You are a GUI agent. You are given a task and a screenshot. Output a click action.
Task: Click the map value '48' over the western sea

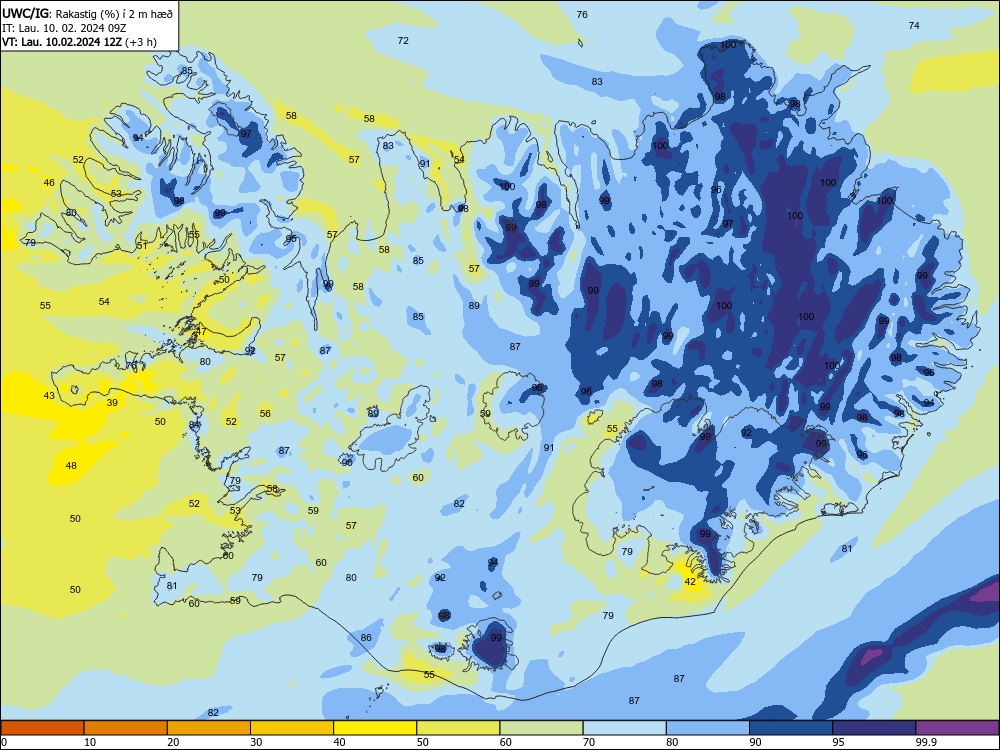coord(71,466)
